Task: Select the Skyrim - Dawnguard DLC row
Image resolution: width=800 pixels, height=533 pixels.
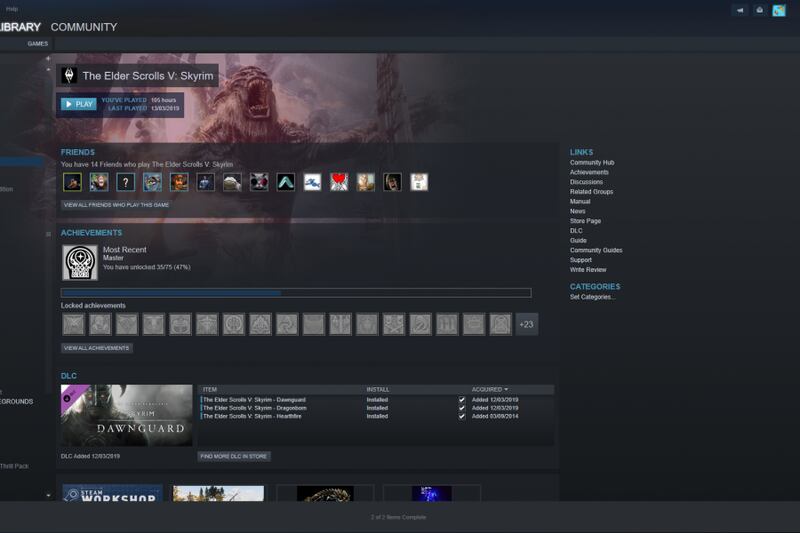Action: (377, 400)
